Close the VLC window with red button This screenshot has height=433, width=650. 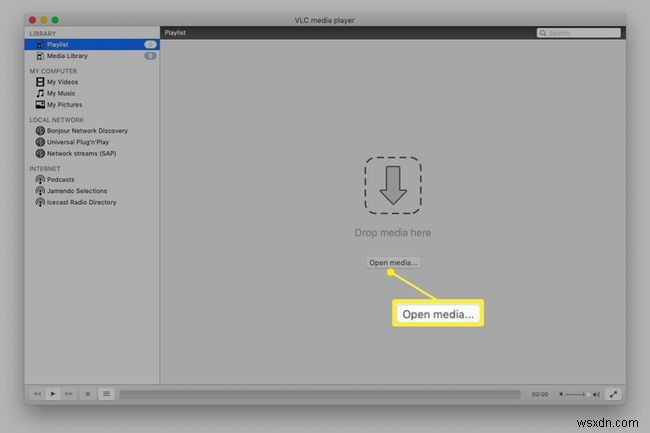pos(32,20)
